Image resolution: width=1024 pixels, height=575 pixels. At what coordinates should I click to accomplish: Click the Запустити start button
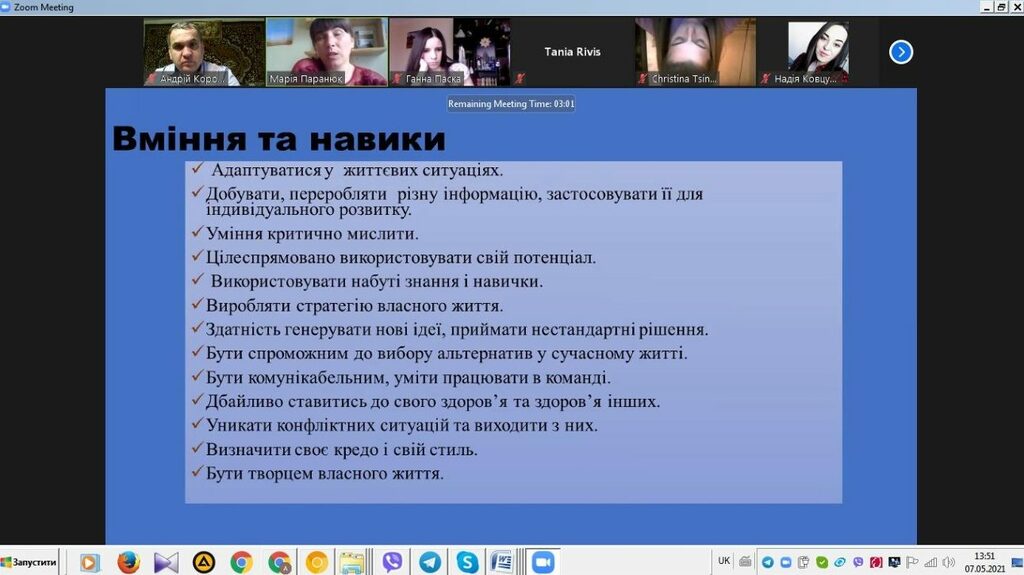(30, 562)
